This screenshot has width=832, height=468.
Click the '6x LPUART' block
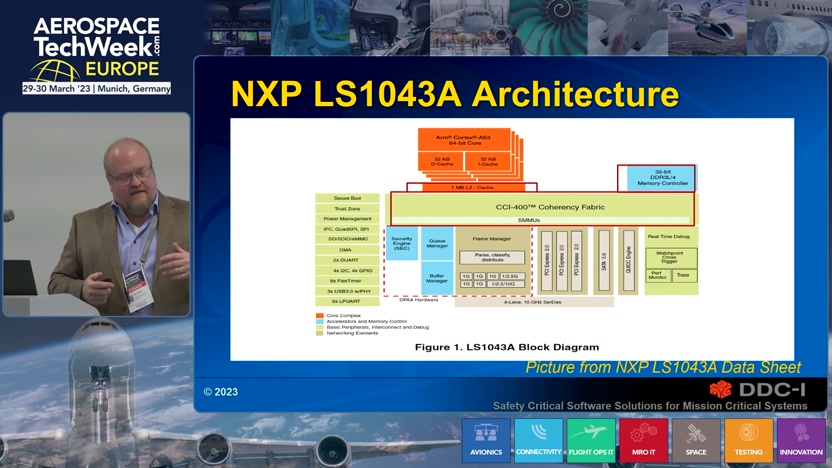tap(348, 301)
